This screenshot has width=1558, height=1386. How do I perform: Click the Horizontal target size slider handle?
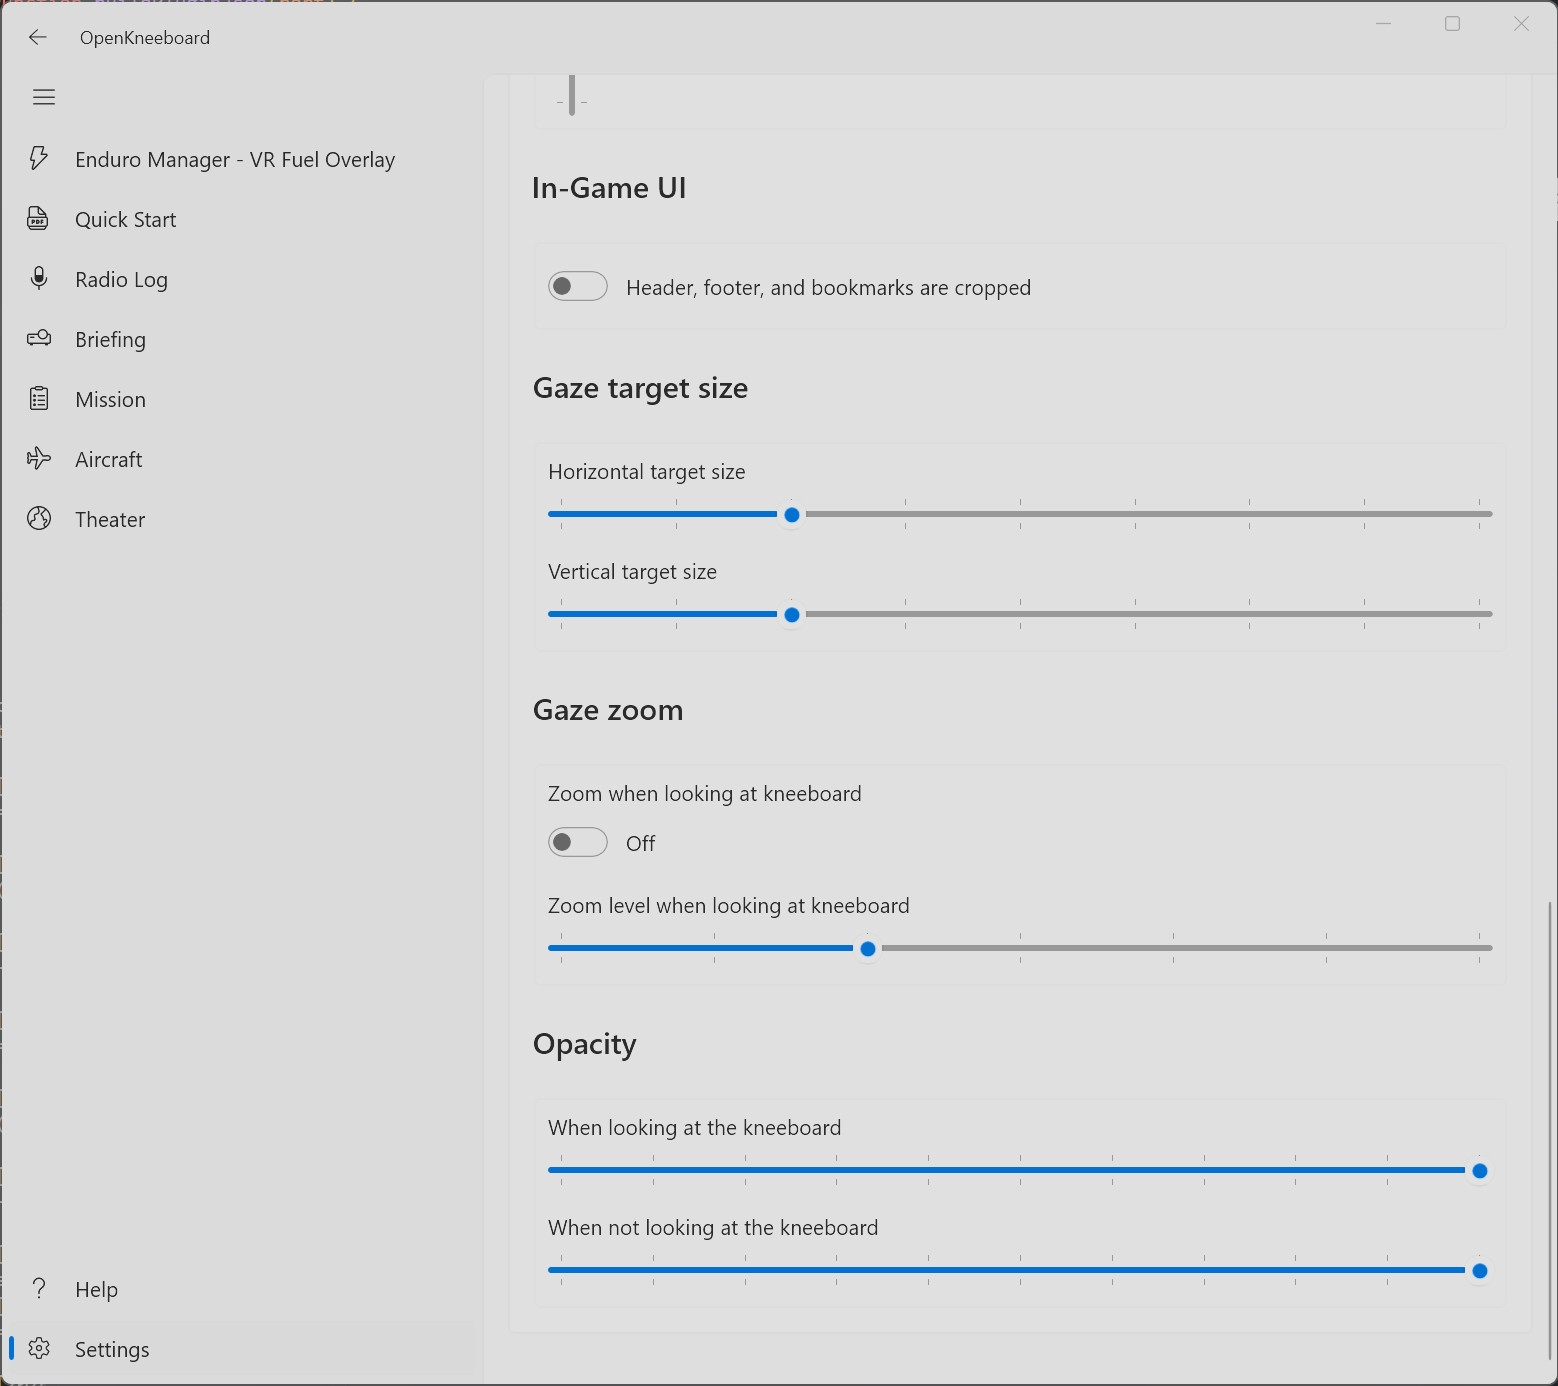pos(792,515)
